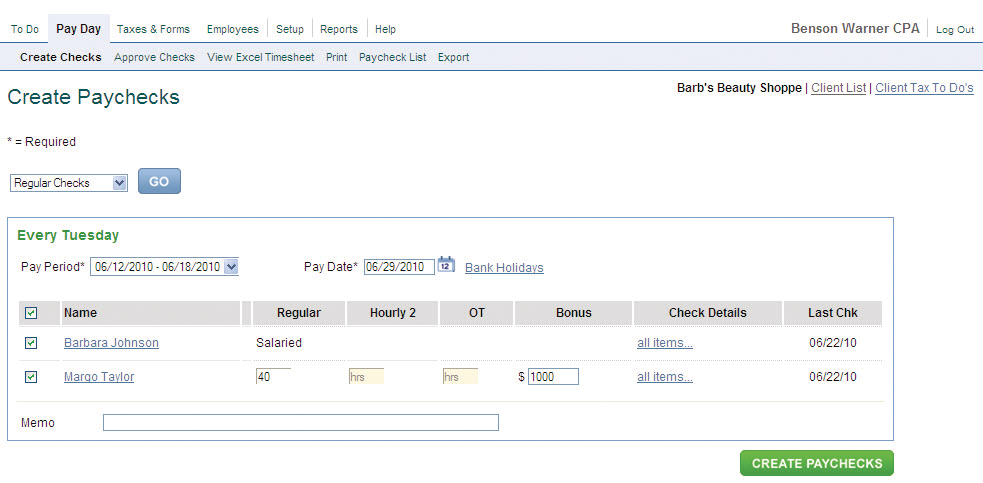Expand the Regular Checks dropdown
The height and width of the screenshot is (483, 983).
point(69,183)
